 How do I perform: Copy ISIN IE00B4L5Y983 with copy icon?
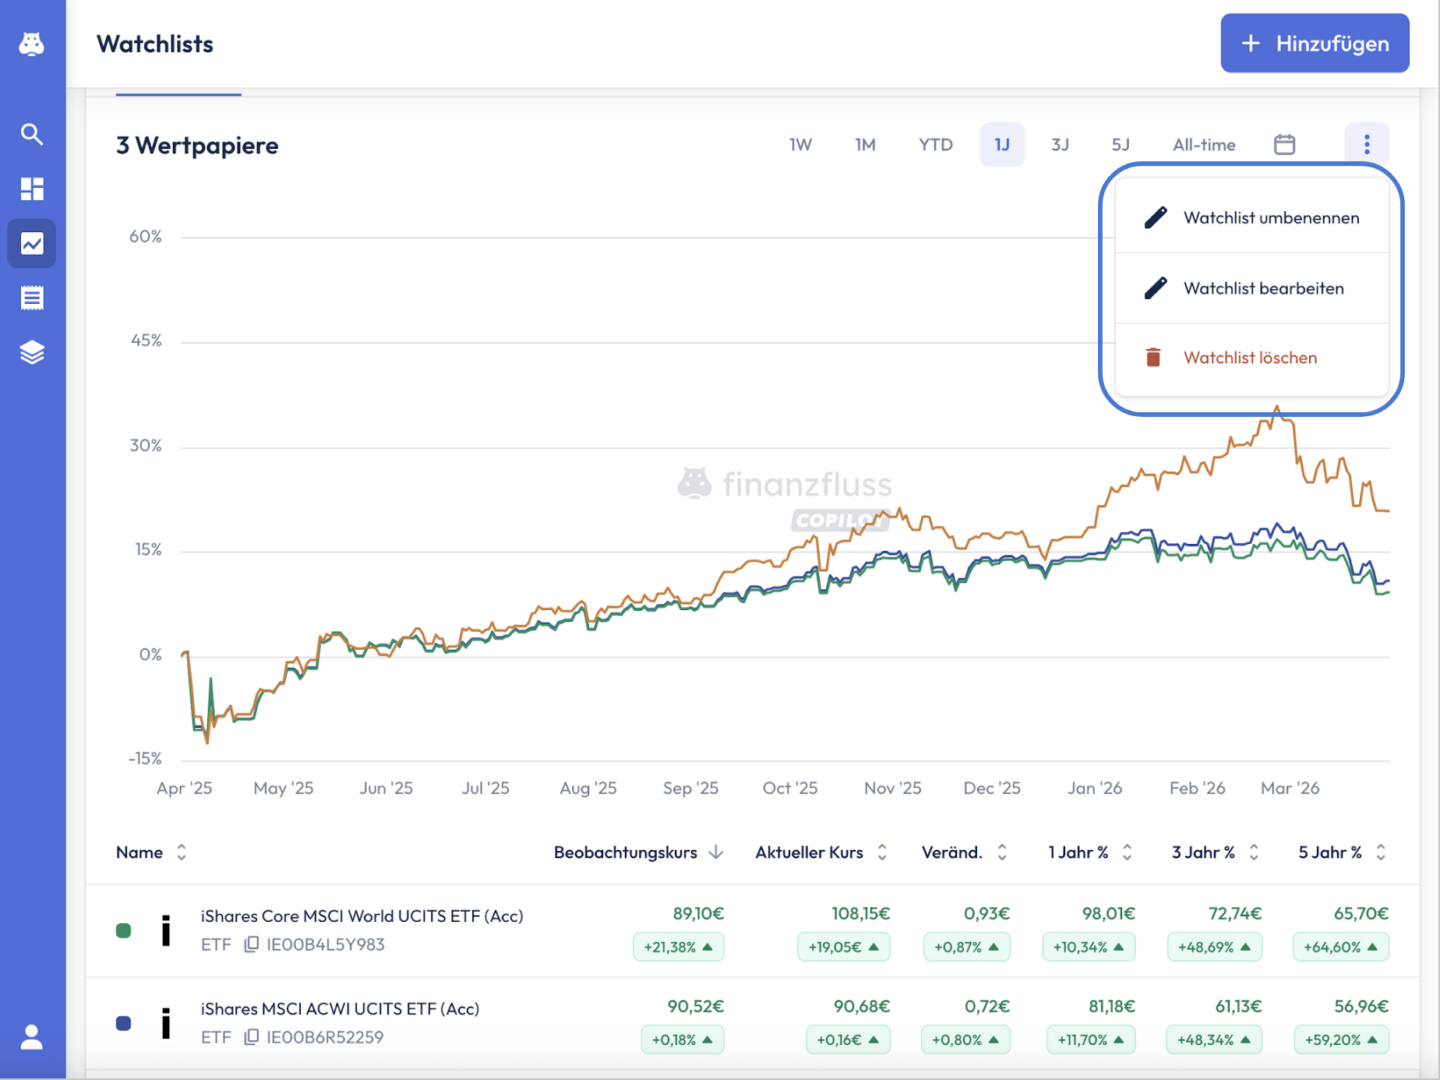(252, 944)
